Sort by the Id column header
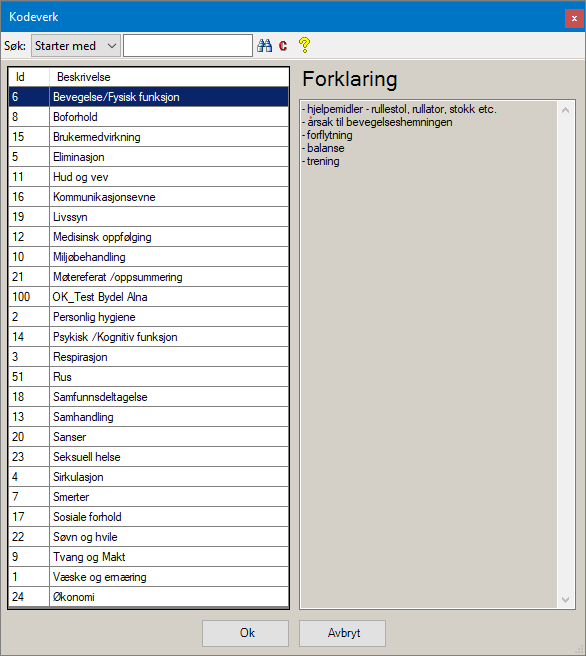586x656 pixels. coord(29,77)
